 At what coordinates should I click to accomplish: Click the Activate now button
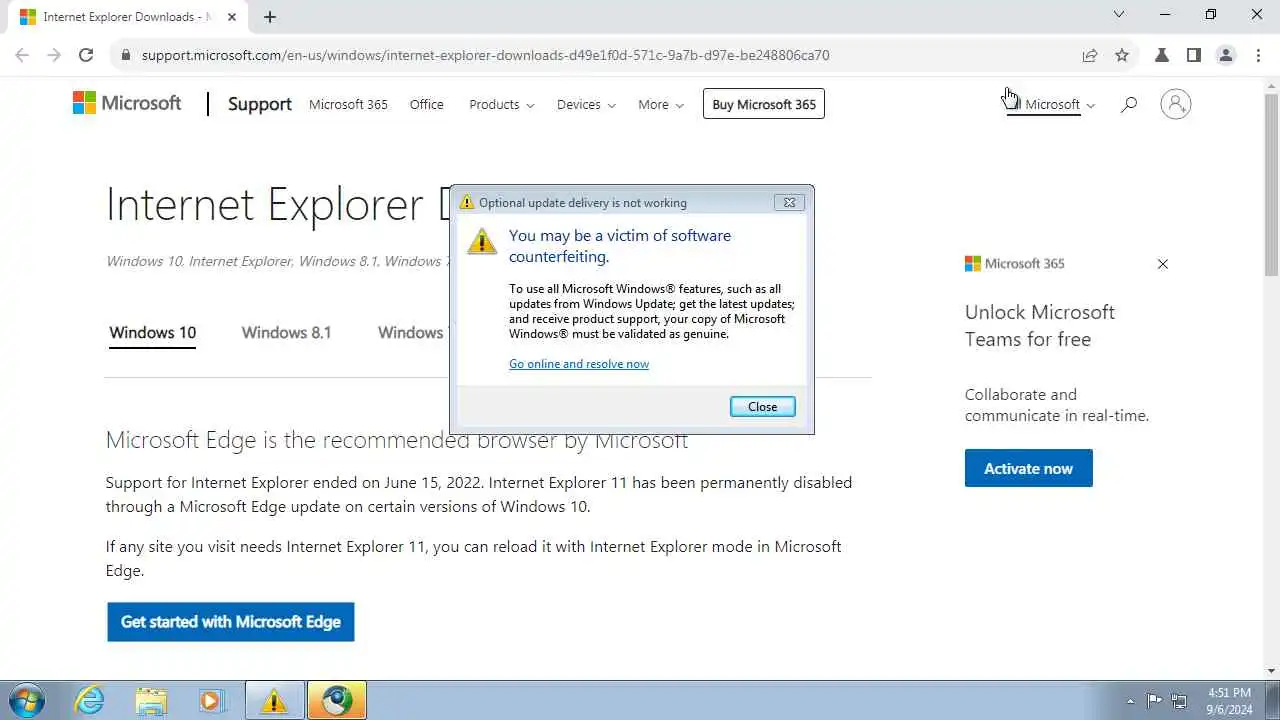(x=1028, y=468)
